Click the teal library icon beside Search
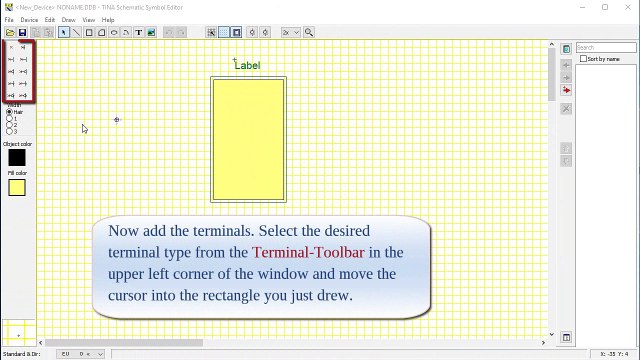 point(566,49)
